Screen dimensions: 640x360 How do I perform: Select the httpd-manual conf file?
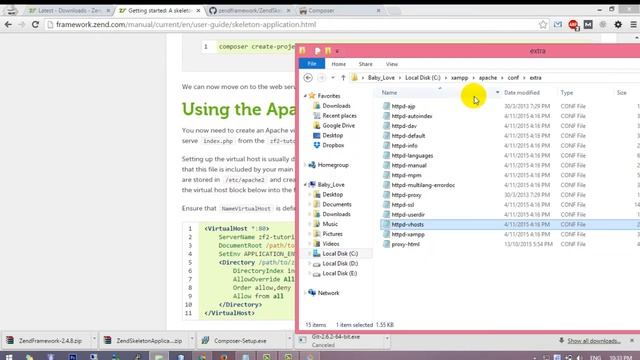(409, 165)
